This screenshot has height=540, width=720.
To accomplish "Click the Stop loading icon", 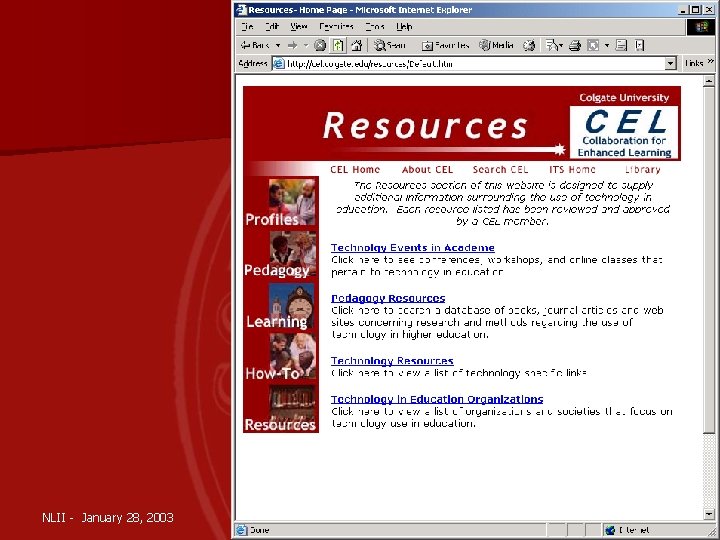I will (x=320, y=45).
